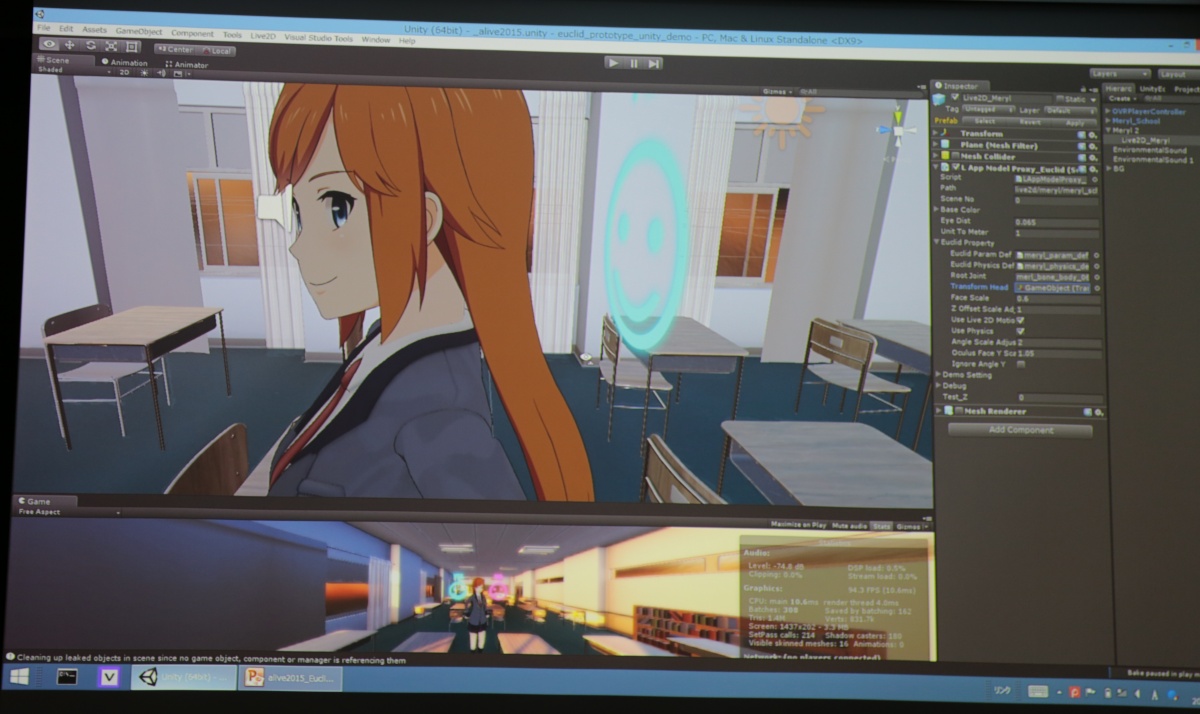Image resolution: width=1200 pixels, height=714 pixels.
Task: Click prefab Apply button
Action: click(x=1075, y=122)
